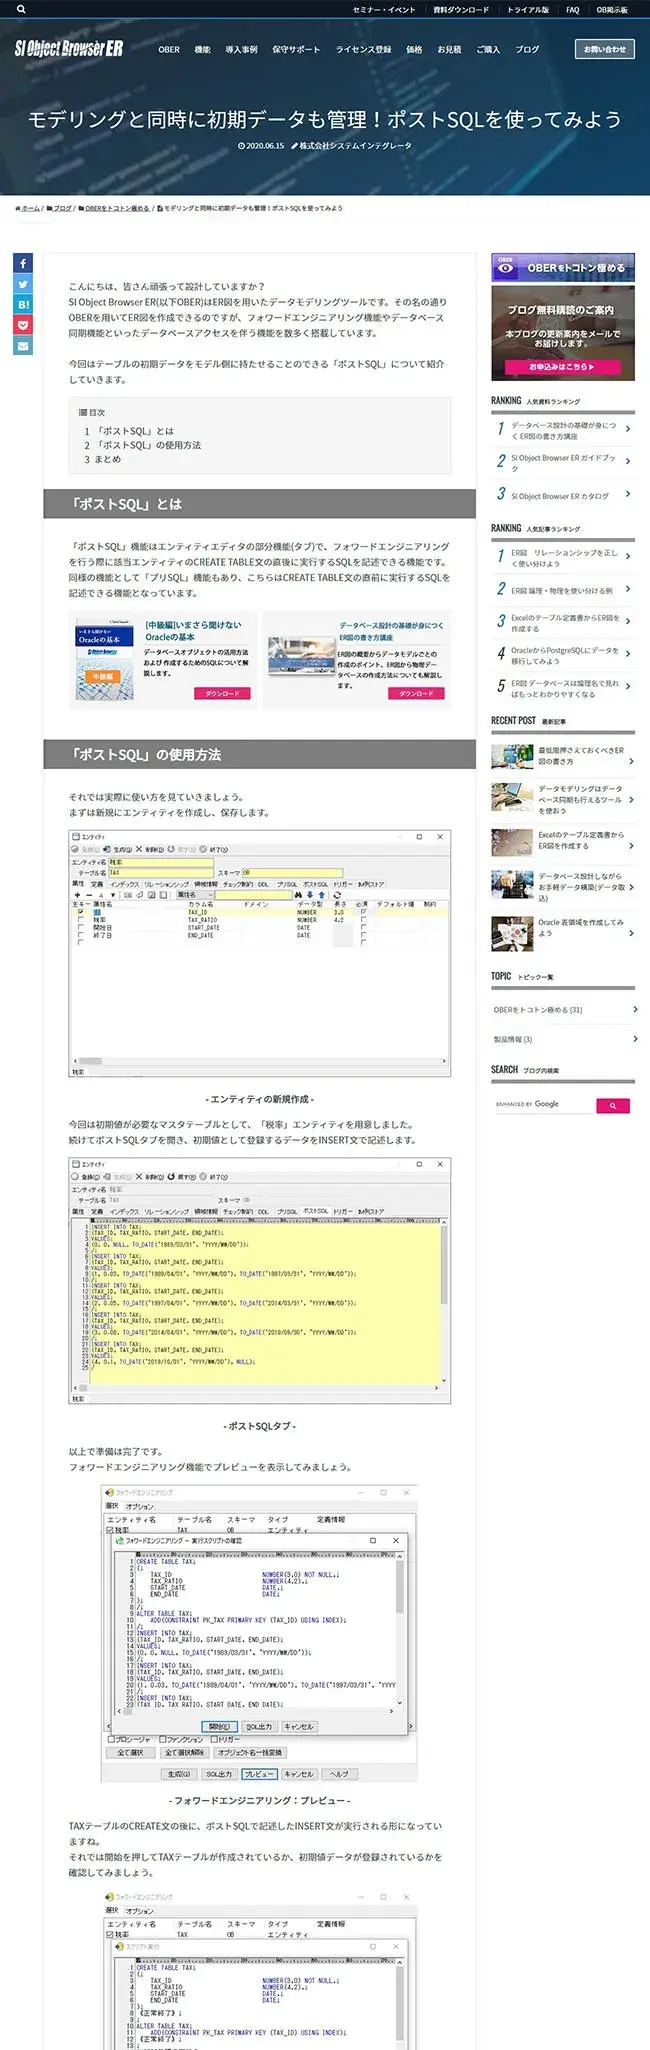Share the article on Twitter
Image resolution: width=650 pixels, height=2050 pixels.
(23, 284)
